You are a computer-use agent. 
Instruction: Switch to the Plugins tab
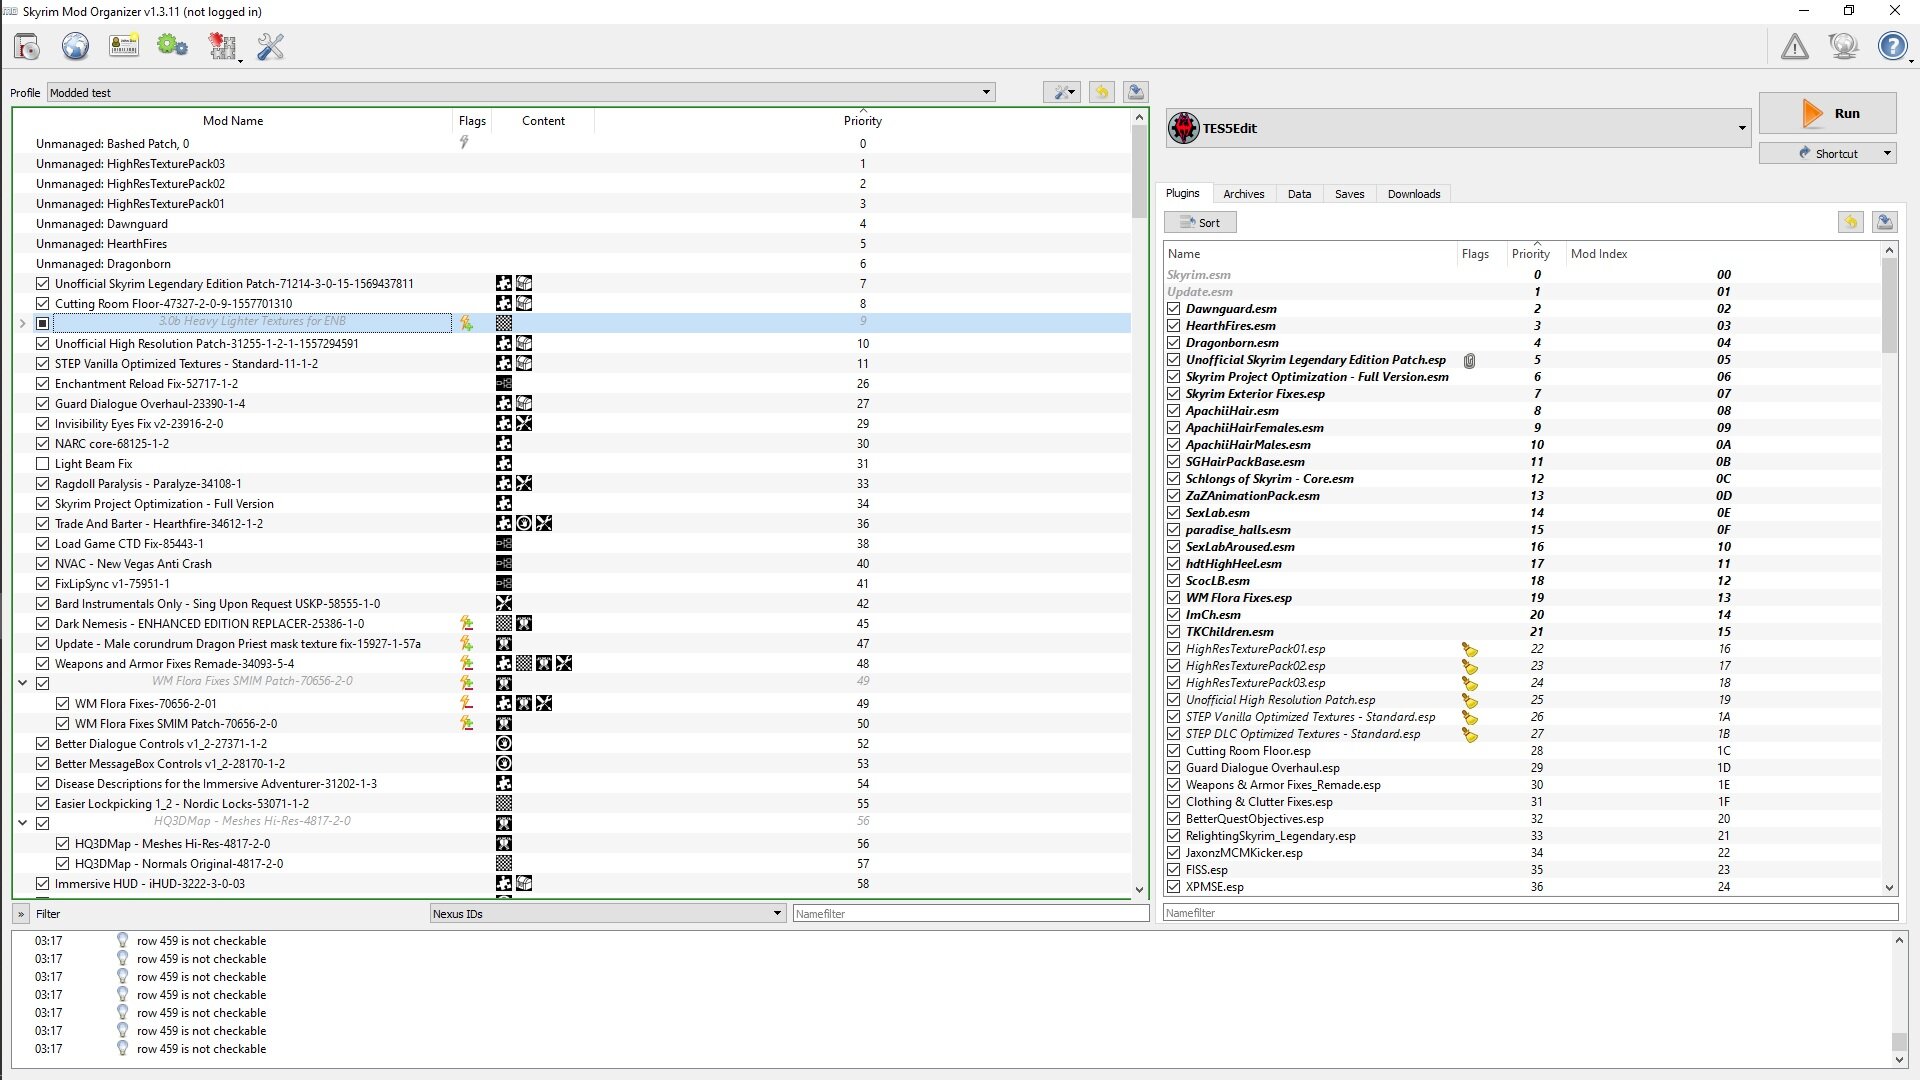pos(1182,193)
